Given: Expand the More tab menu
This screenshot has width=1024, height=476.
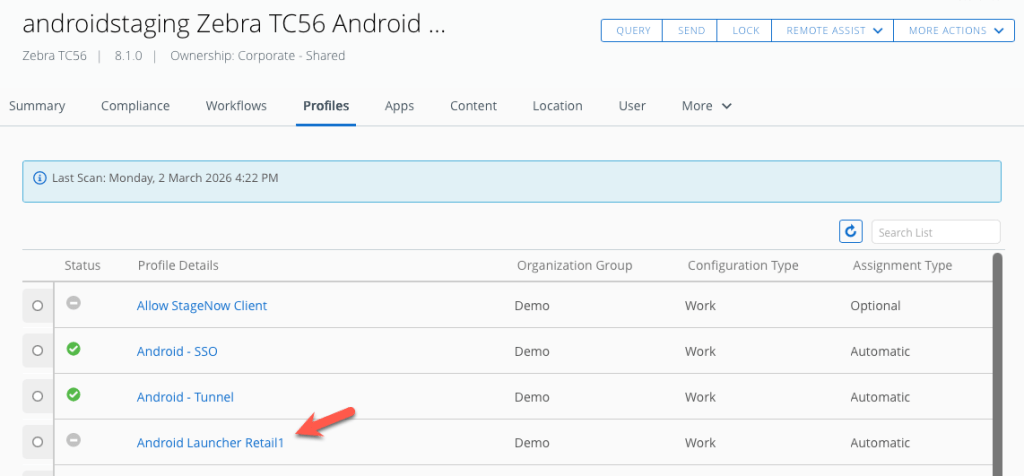Looking at the screenshot, I should pyautogui.click(x=707, y=106).
